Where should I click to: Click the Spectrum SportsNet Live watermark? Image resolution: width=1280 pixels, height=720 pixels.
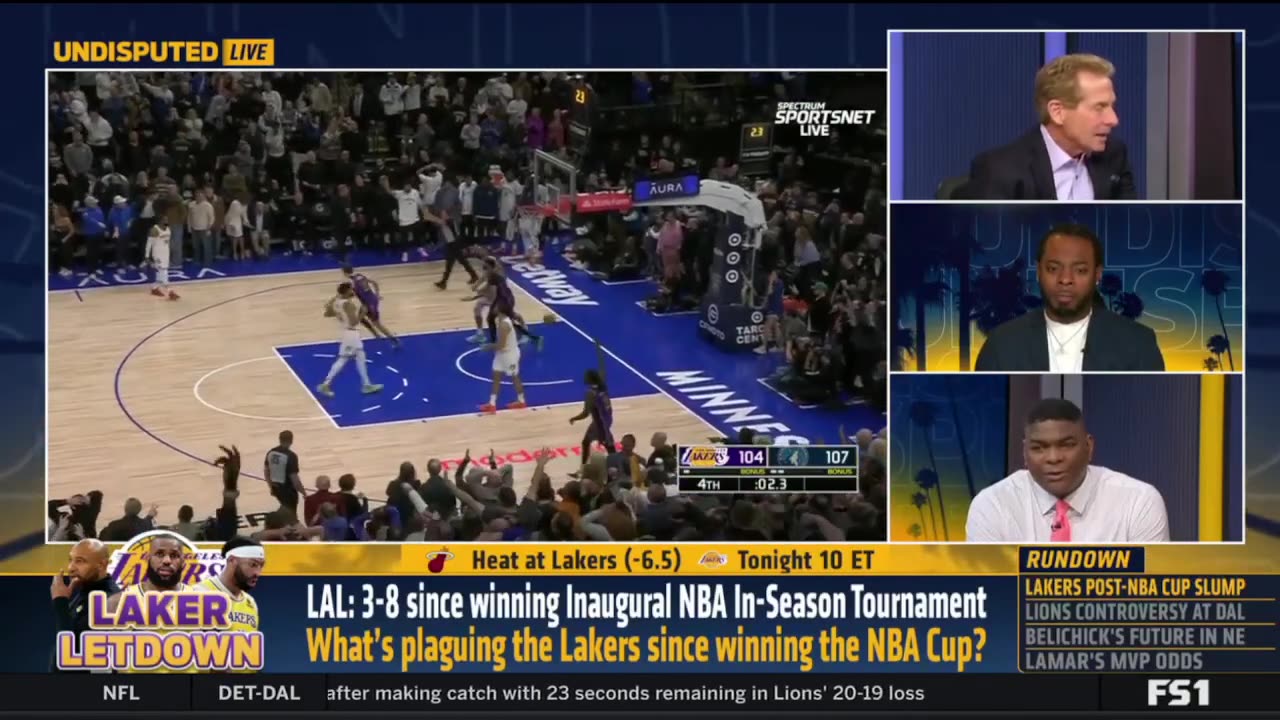coord(824,119)
